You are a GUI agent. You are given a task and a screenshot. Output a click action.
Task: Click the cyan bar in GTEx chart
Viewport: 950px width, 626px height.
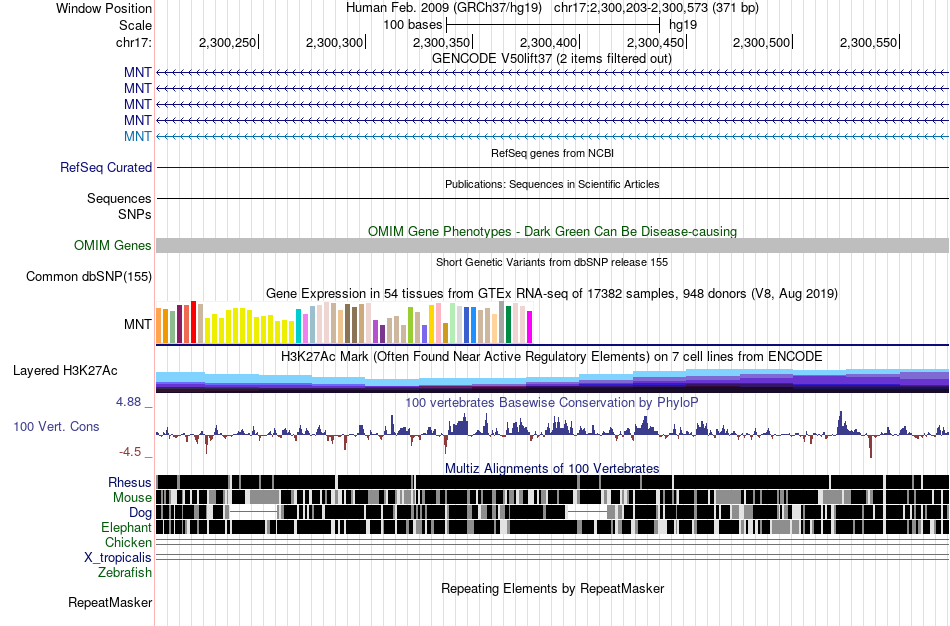[299, 326]
